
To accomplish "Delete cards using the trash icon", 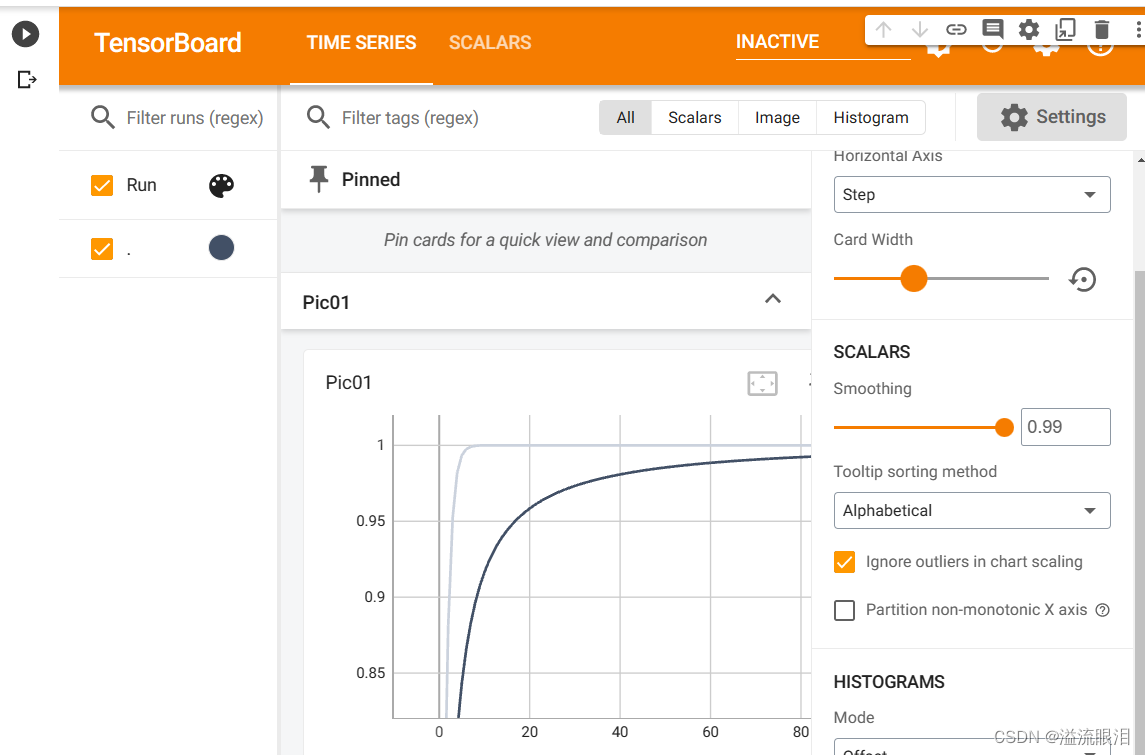I will click(x=1100, y=30).
